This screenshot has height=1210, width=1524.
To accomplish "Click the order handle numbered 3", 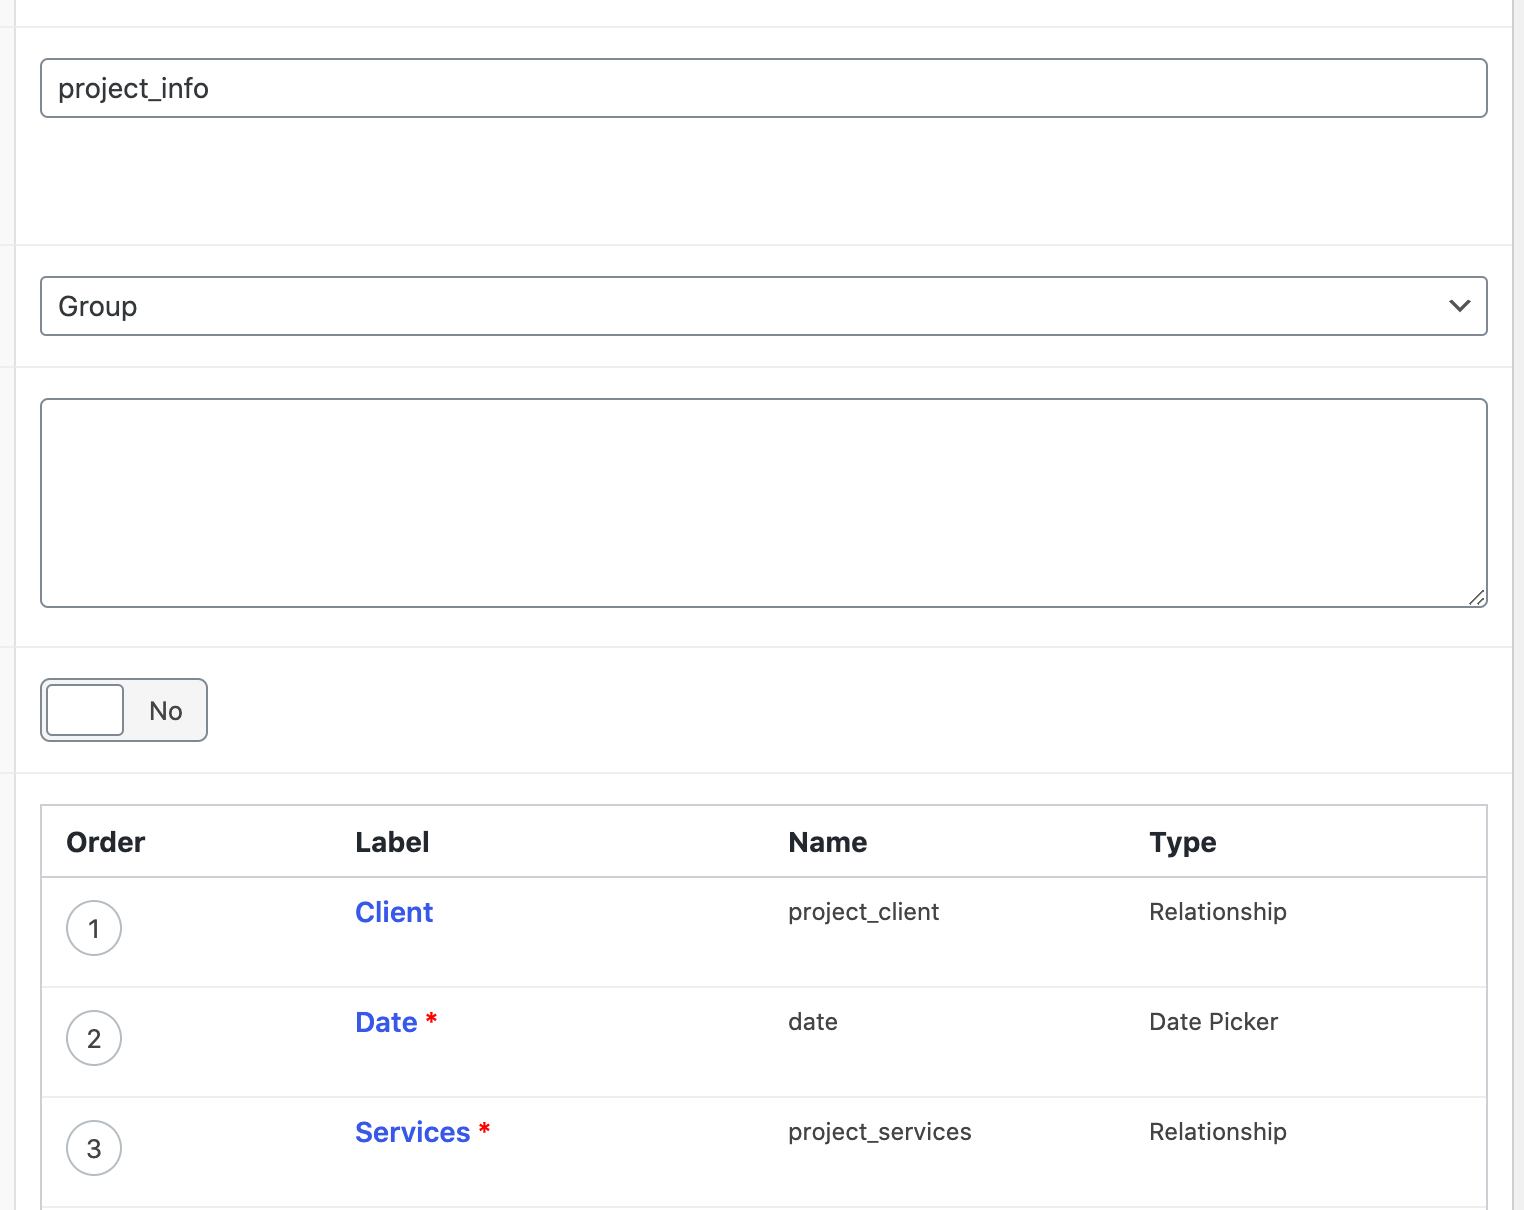I will (94, 1148).
